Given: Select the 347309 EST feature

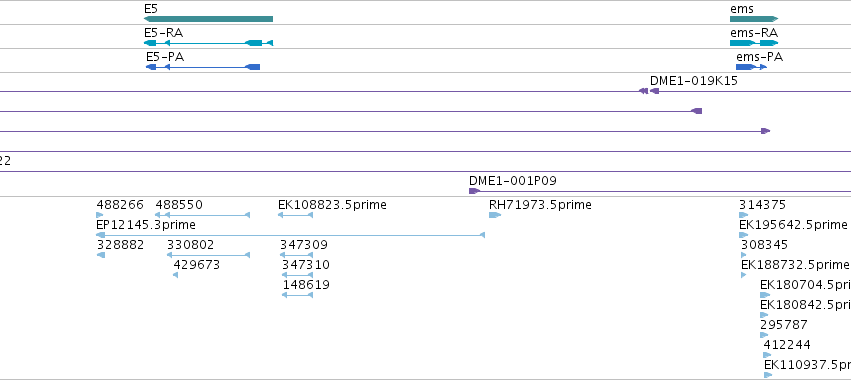Looking at the screenshot, I should (x=296, y=255).
